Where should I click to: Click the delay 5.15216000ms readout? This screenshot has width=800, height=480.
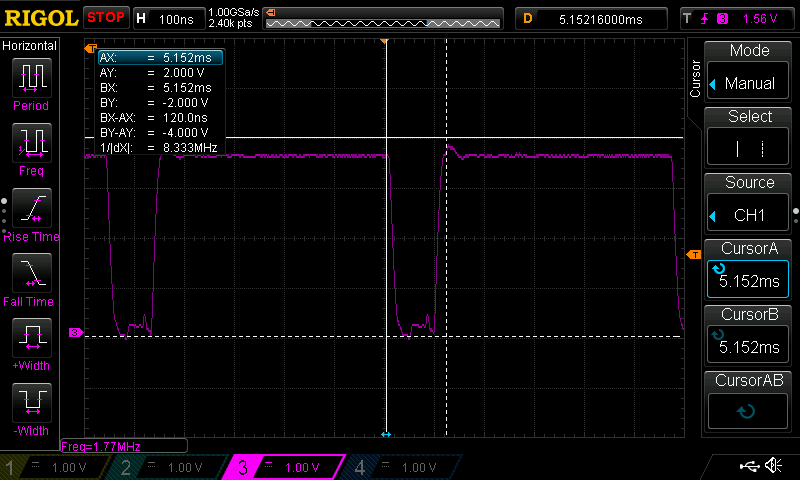pyautogui.click(x=592, y=19)
